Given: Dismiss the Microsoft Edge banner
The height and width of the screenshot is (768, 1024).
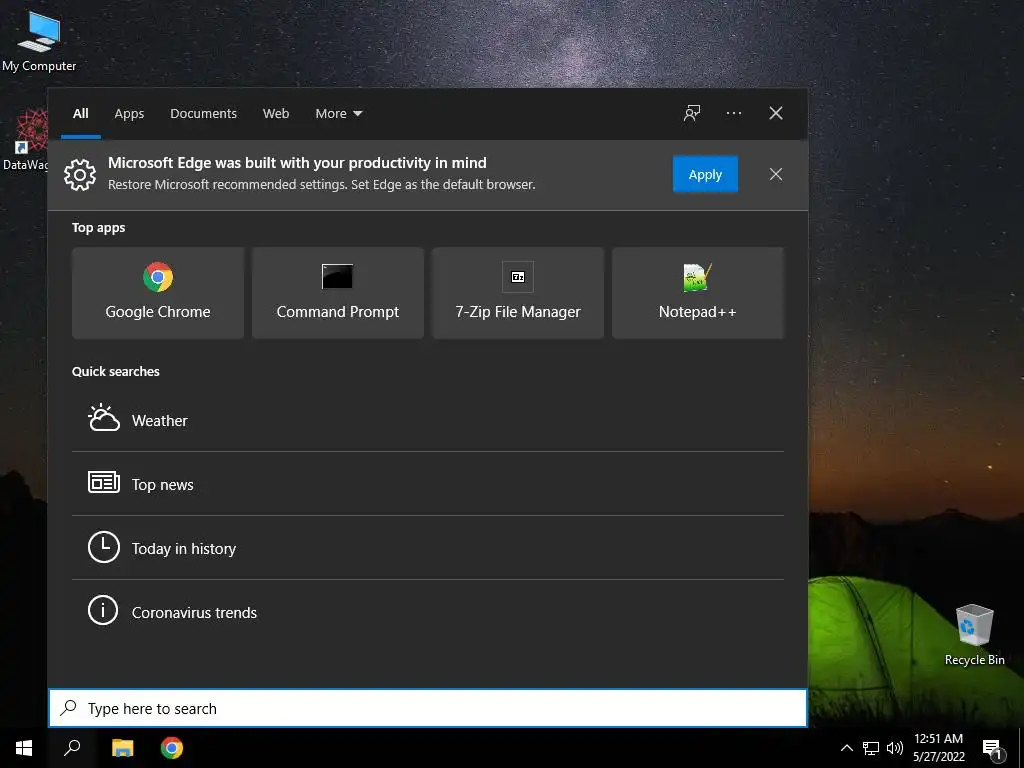Looking at the screenshot, I should (x=776, y=174).
